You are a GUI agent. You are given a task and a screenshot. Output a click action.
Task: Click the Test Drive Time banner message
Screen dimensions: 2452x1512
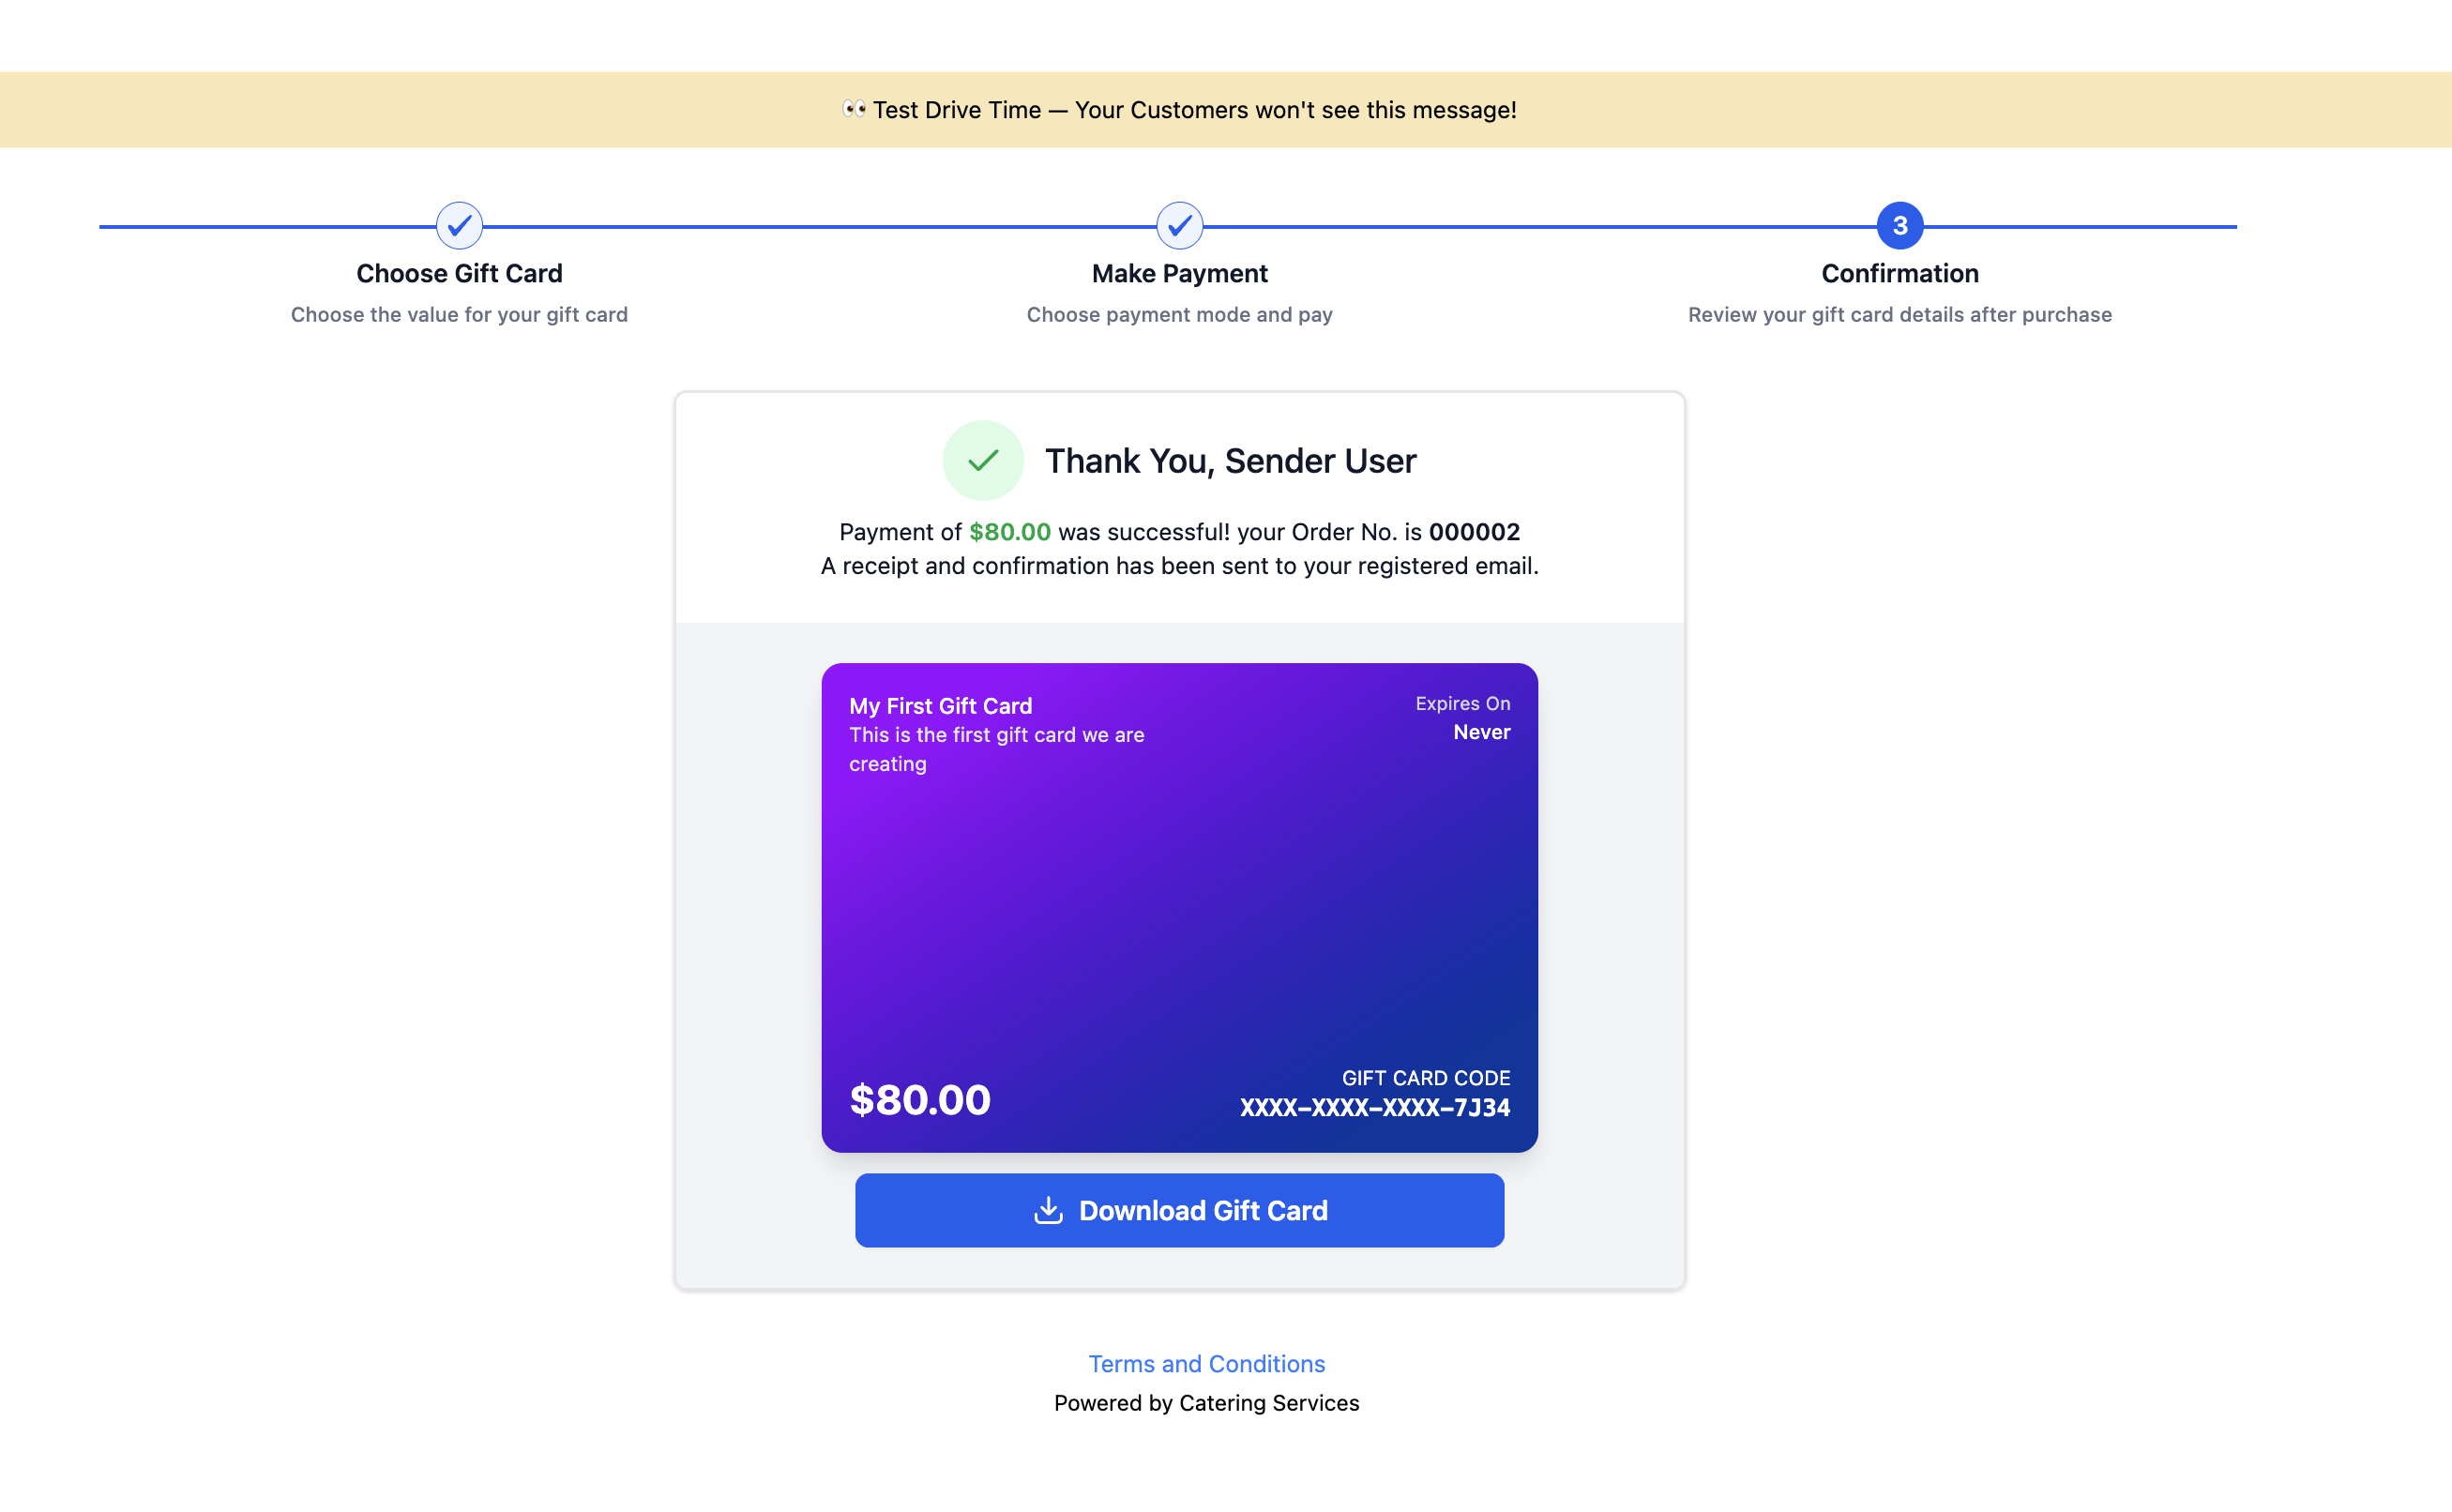pyautogui.click(x=1180, y=109)
